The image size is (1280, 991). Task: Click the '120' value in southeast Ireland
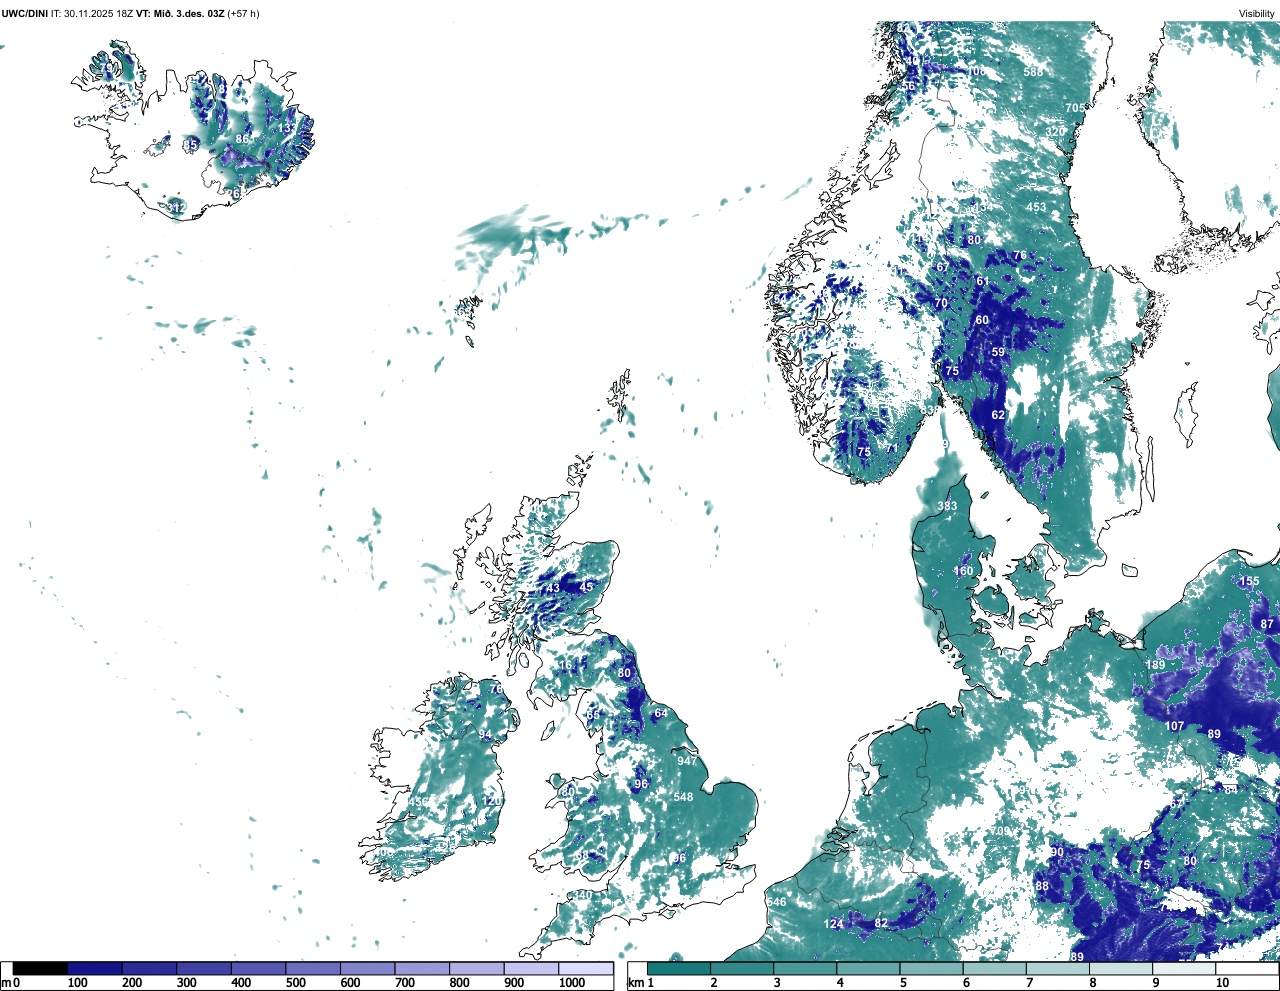click(491, 801)
